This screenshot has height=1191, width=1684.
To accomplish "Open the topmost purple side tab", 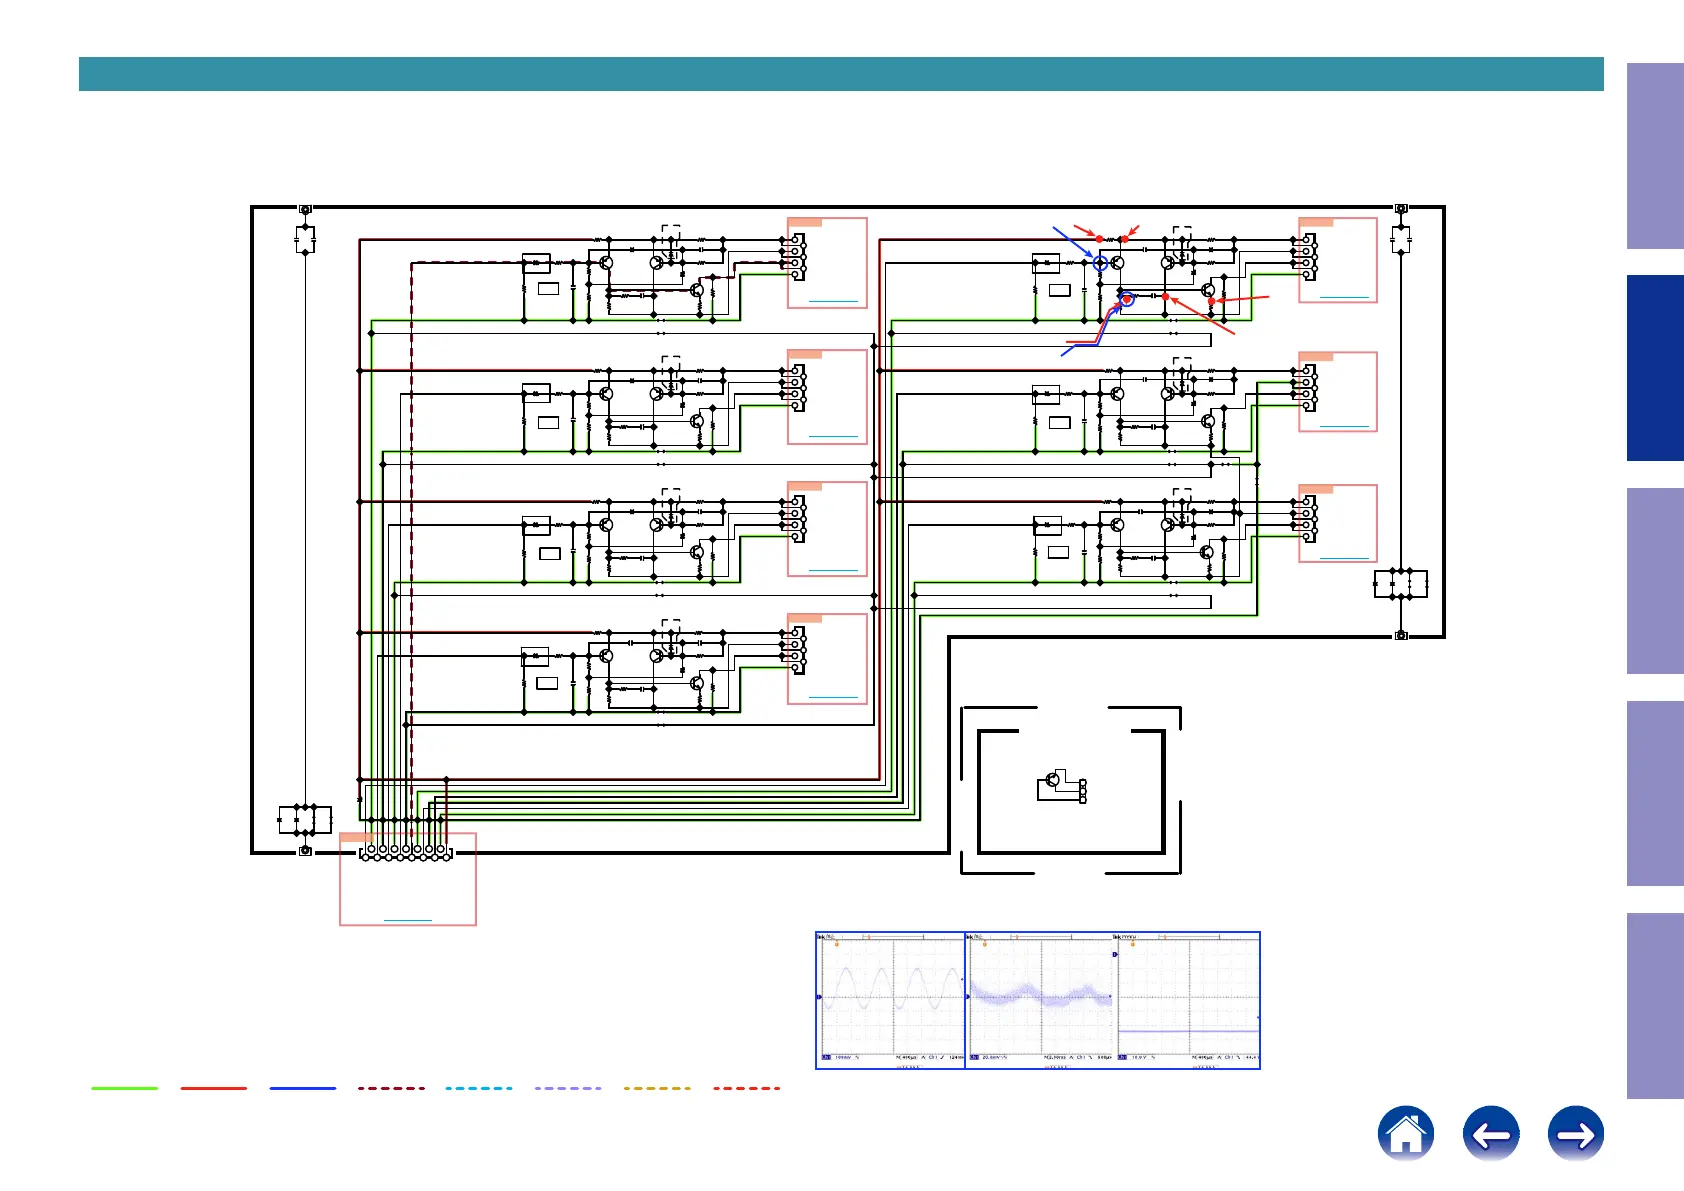I will tap(1655, 156).
